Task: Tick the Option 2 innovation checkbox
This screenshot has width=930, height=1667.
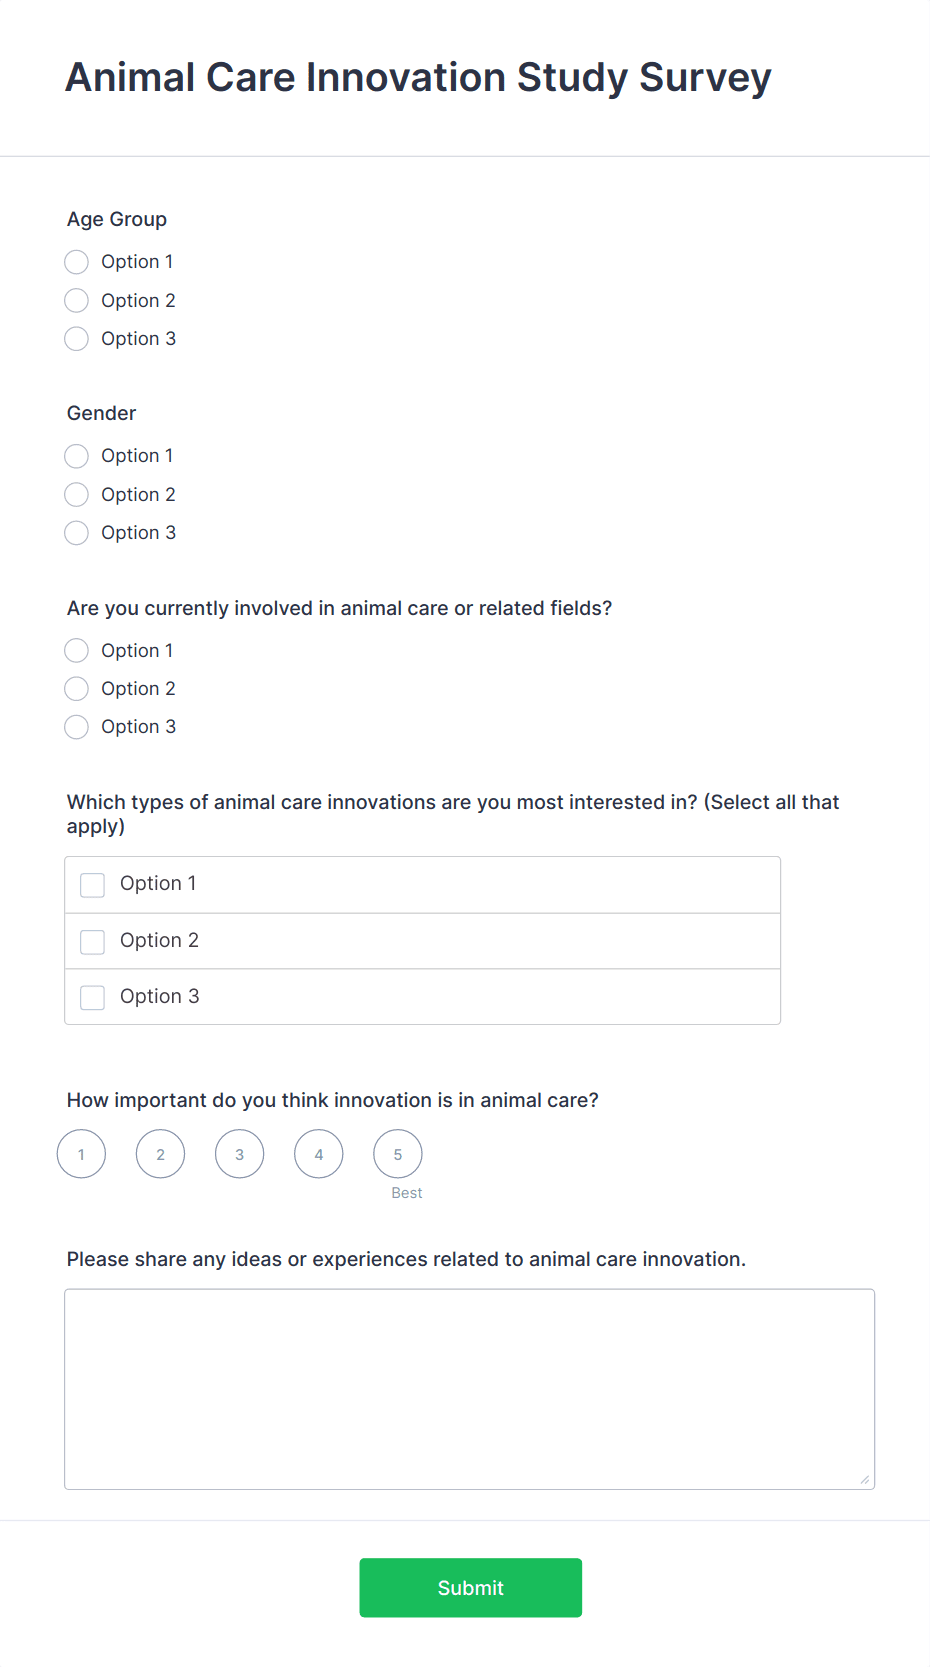Action: [x=93, y=941]
